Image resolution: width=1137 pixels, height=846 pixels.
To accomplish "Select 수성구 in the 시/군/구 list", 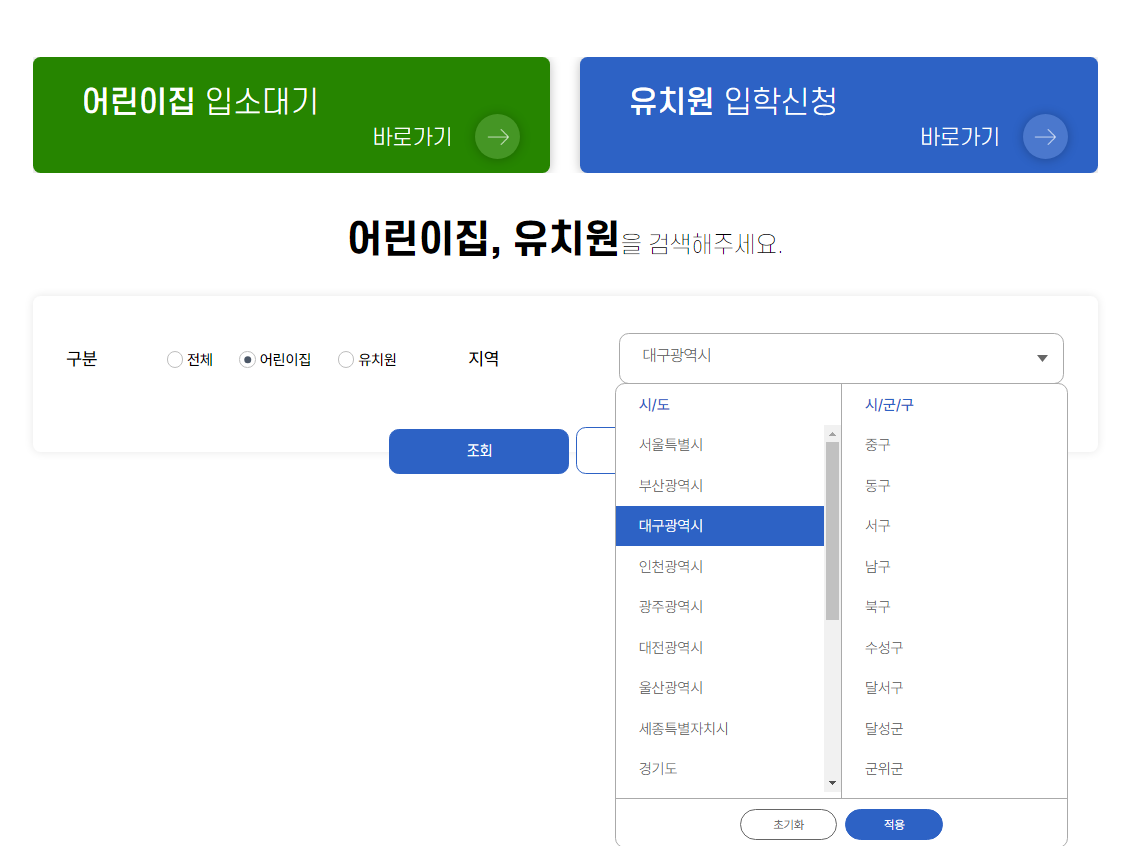I will (x=885, y=647).
